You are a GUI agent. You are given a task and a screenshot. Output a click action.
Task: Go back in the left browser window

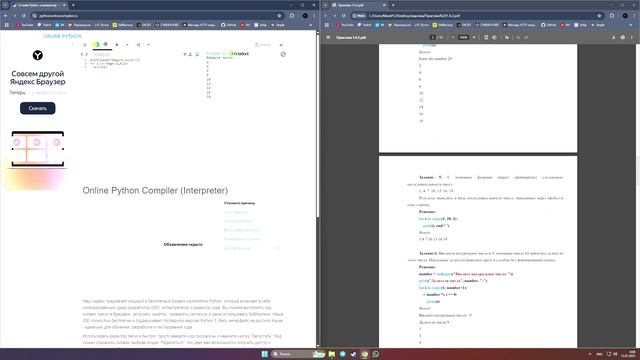(6, 16)
